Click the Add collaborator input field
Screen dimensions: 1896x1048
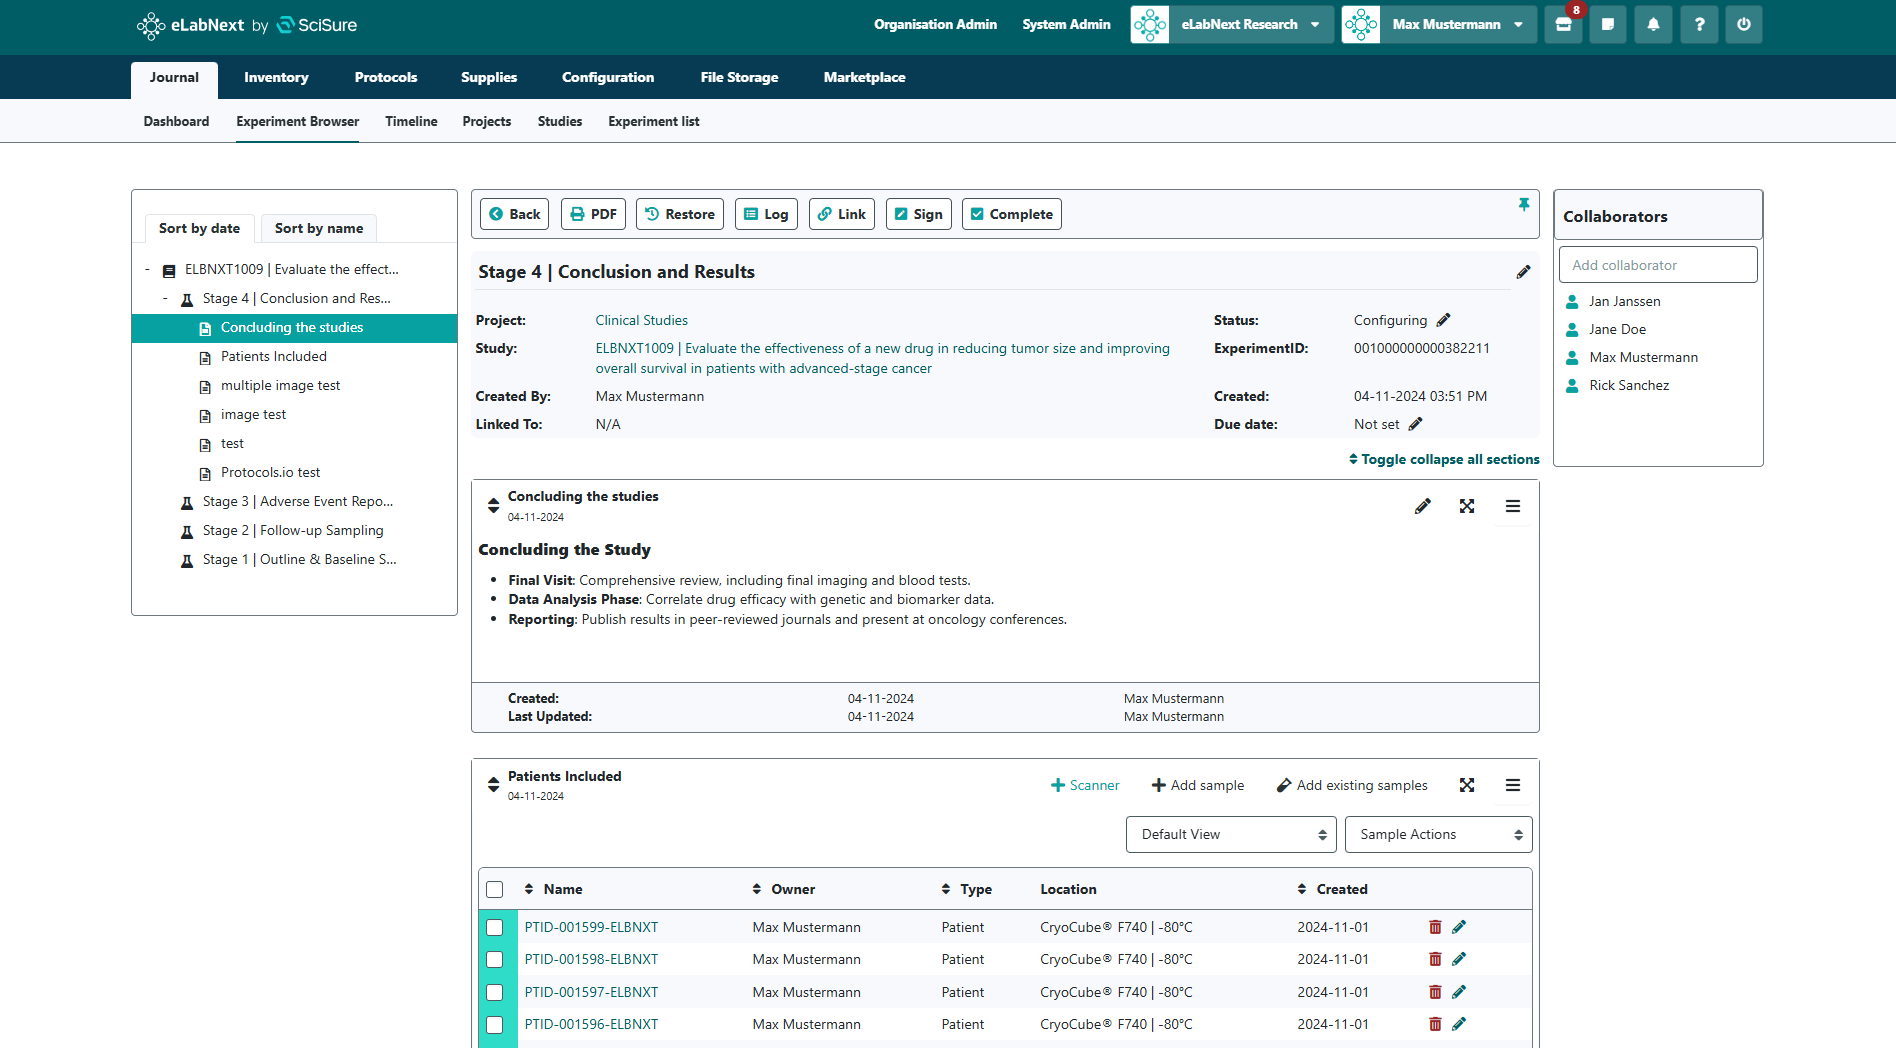tap(1657, 265)
